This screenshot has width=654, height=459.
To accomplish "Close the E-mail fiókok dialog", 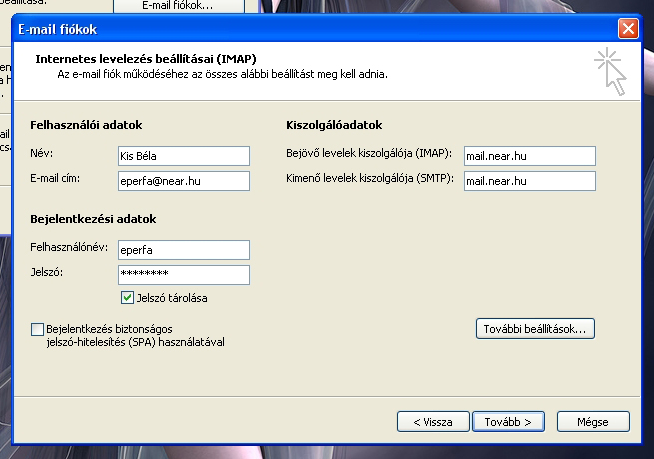I will point(627,29).
